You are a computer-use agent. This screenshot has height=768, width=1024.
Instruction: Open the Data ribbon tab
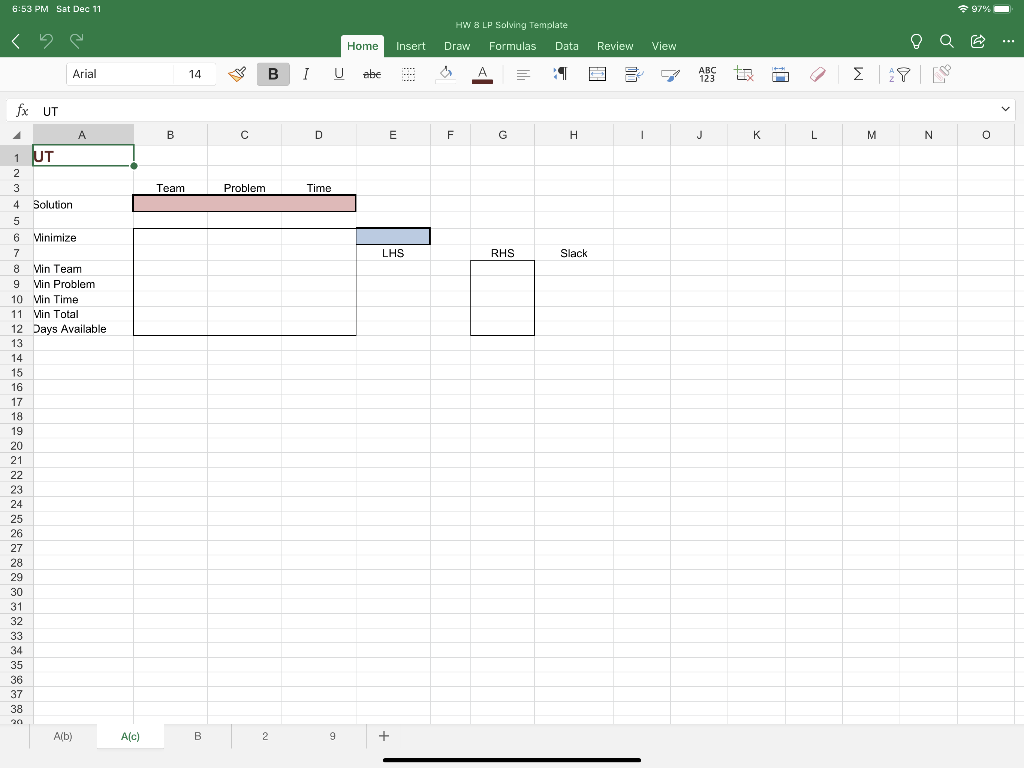(566, 46)
